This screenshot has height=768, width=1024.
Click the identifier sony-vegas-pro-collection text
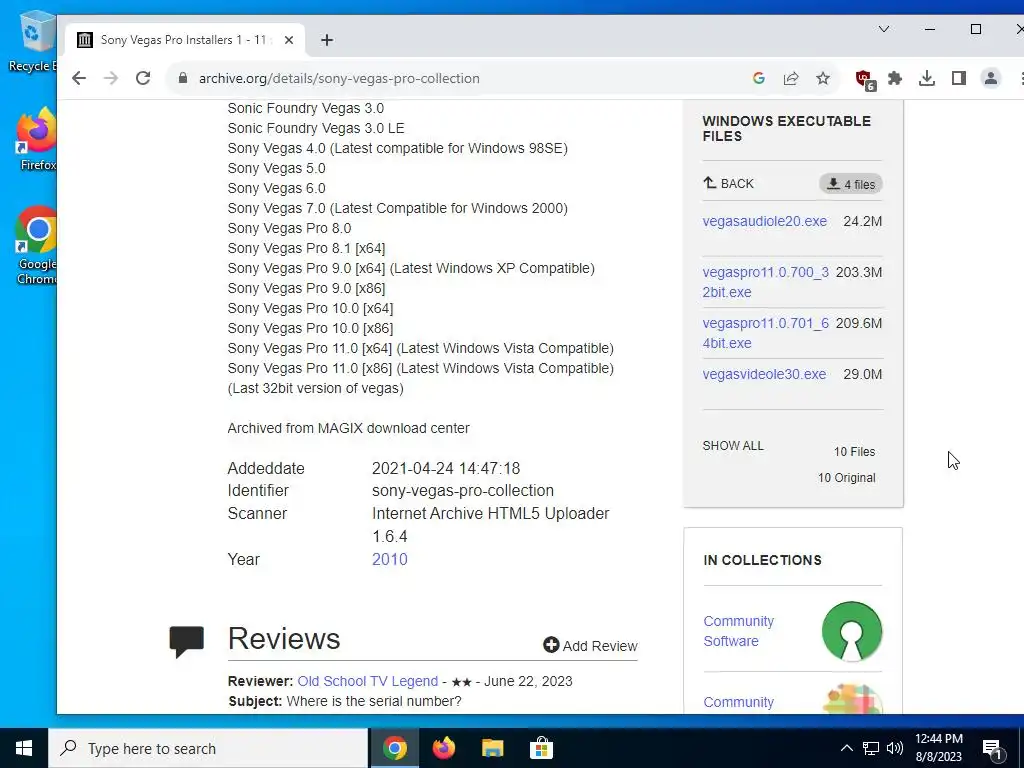coord(462,491)
